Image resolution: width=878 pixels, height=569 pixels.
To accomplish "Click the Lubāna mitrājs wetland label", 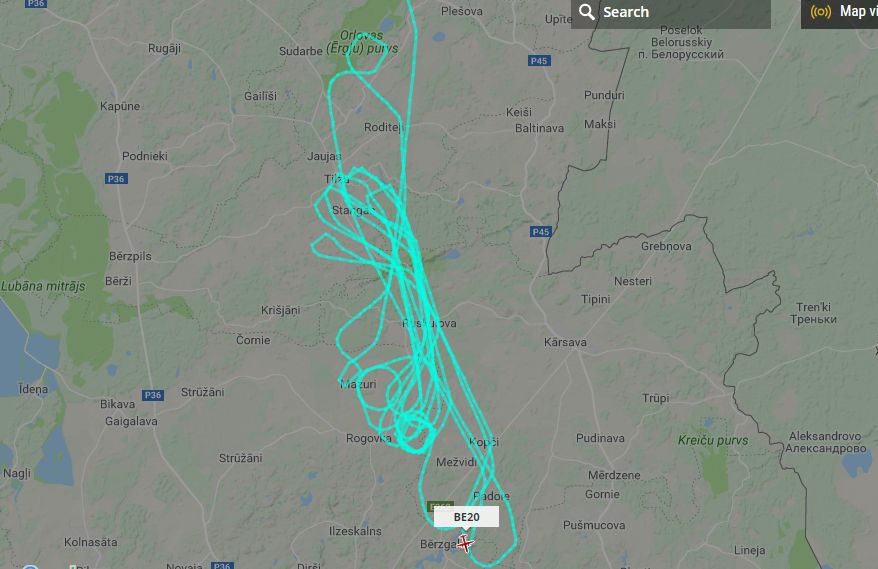I will click(43, 286).
